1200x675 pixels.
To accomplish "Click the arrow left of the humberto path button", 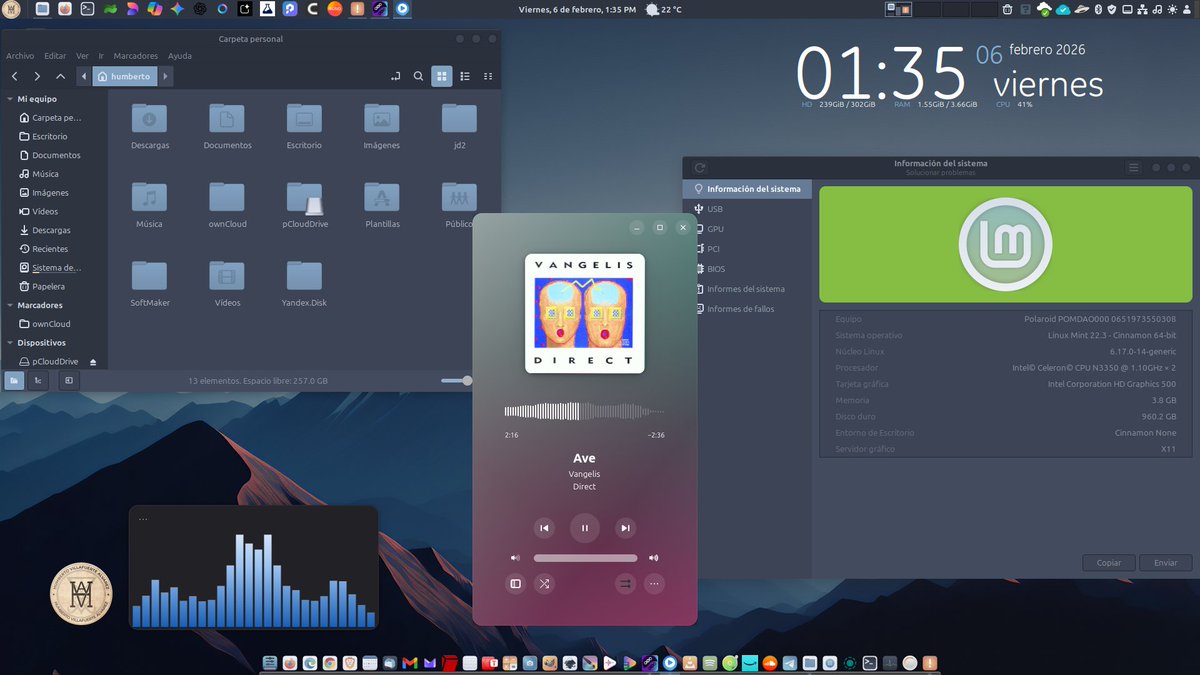I will coord(84,76).
